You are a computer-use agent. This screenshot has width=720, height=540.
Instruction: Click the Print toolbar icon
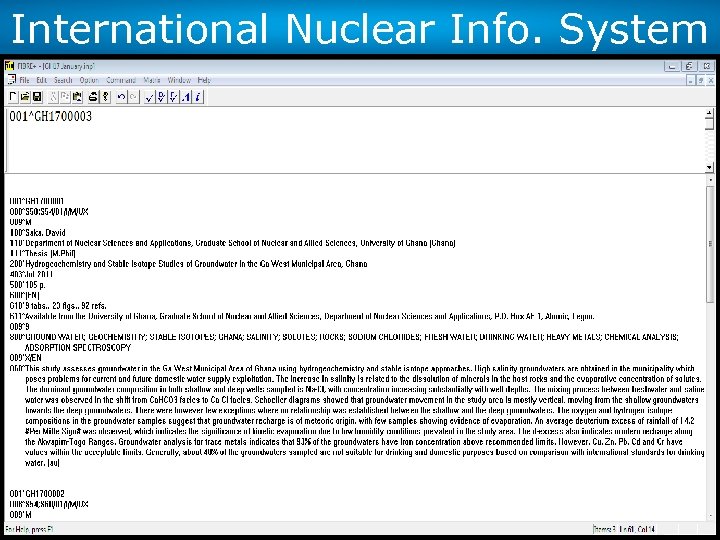tap(93, 97)
